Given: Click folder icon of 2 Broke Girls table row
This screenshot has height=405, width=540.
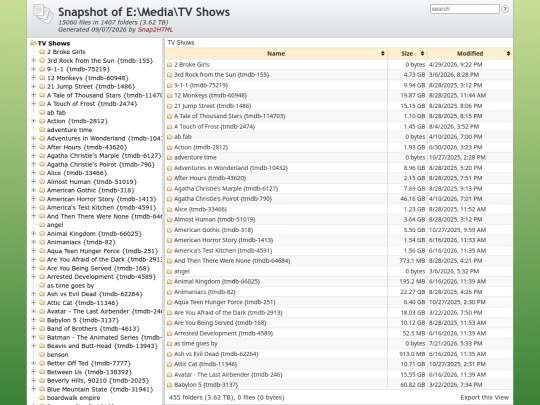Looking at the screenshot, I should tap(169, 64).
